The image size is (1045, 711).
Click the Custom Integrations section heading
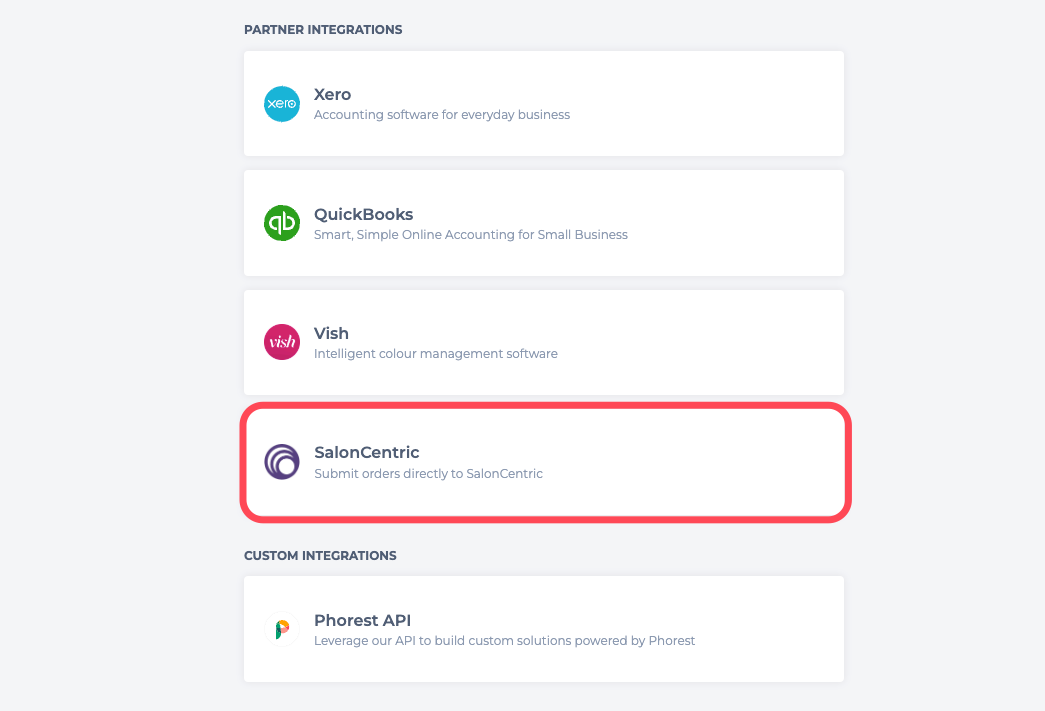[320, 556]
